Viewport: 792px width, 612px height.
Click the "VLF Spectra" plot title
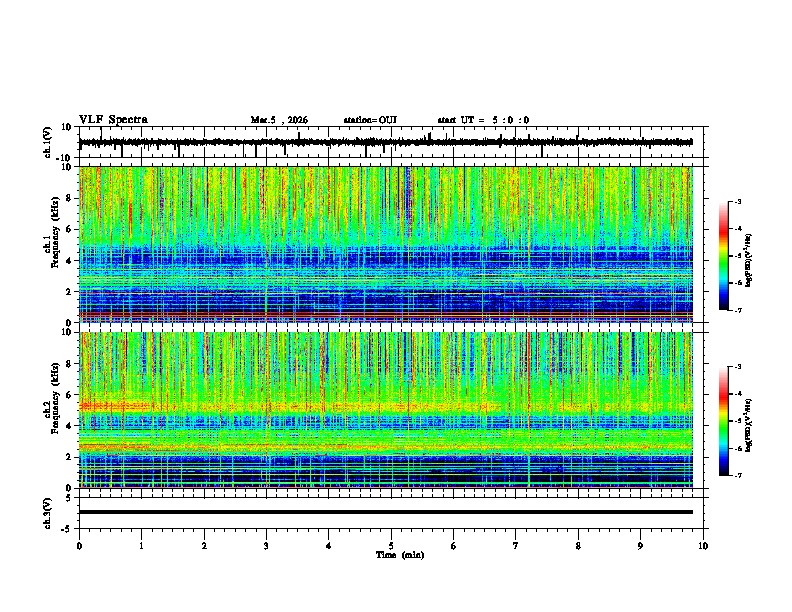[x=113, y=120]
